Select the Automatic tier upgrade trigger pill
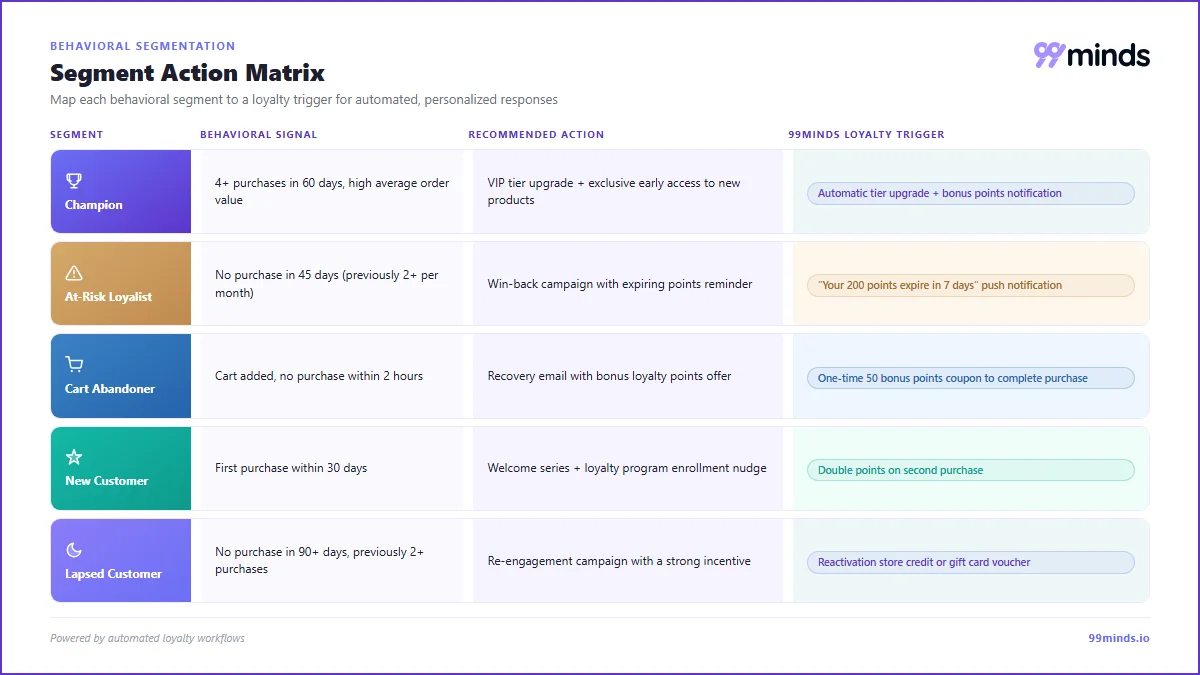Image resolution: width=1200 pixels, height=675 pixels. pyautogui.click(x=971, y=193)
